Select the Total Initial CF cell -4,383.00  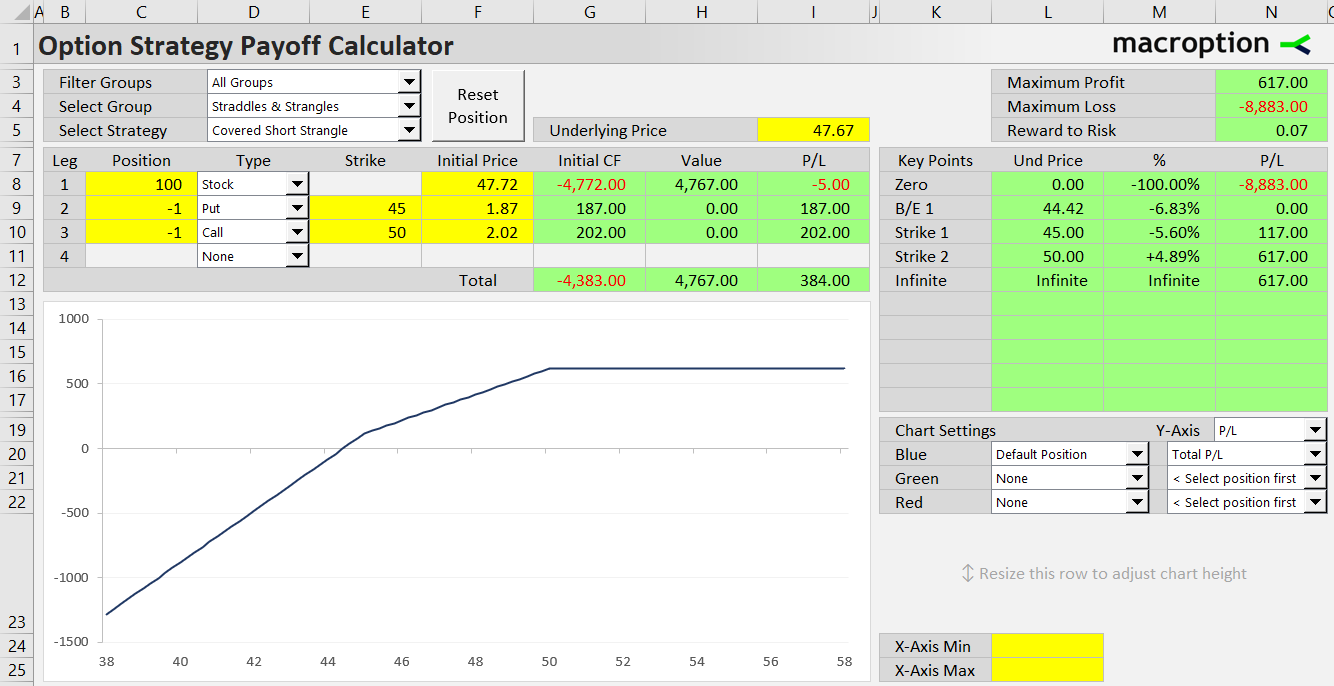click(589, 280)
